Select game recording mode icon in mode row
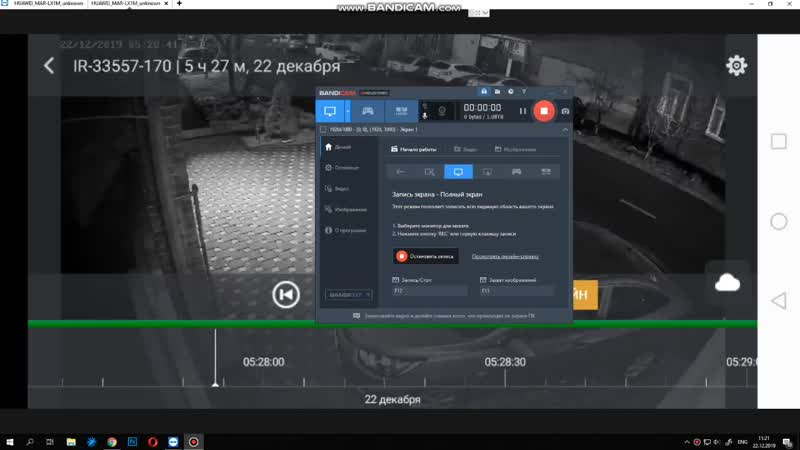This screenshot has height=450, width=800. point(516,172)
